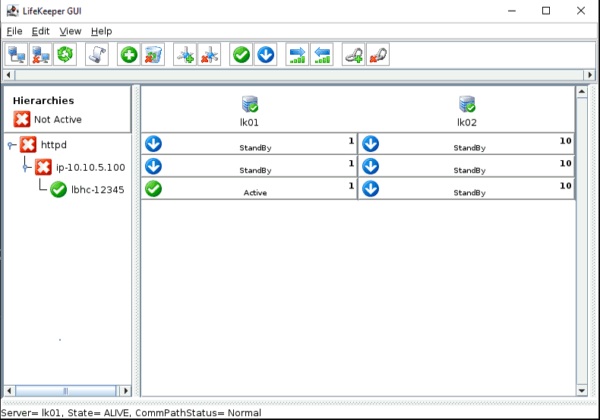The height and width of the screenshot is (420, 600).
Task: Click the Active status text on lk01
Action: click(x=255, y=193)
